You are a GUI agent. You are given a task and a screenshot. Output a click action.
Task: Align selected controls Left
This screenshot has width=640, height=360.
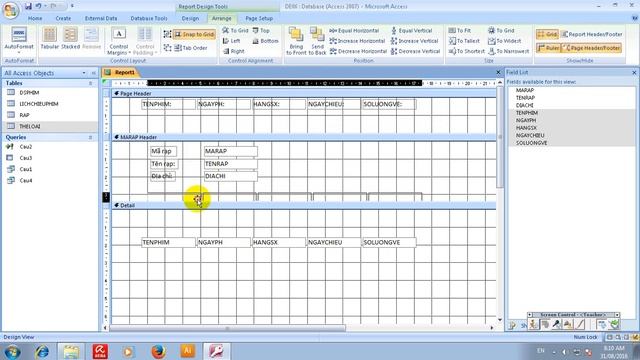tap(231, 41)
